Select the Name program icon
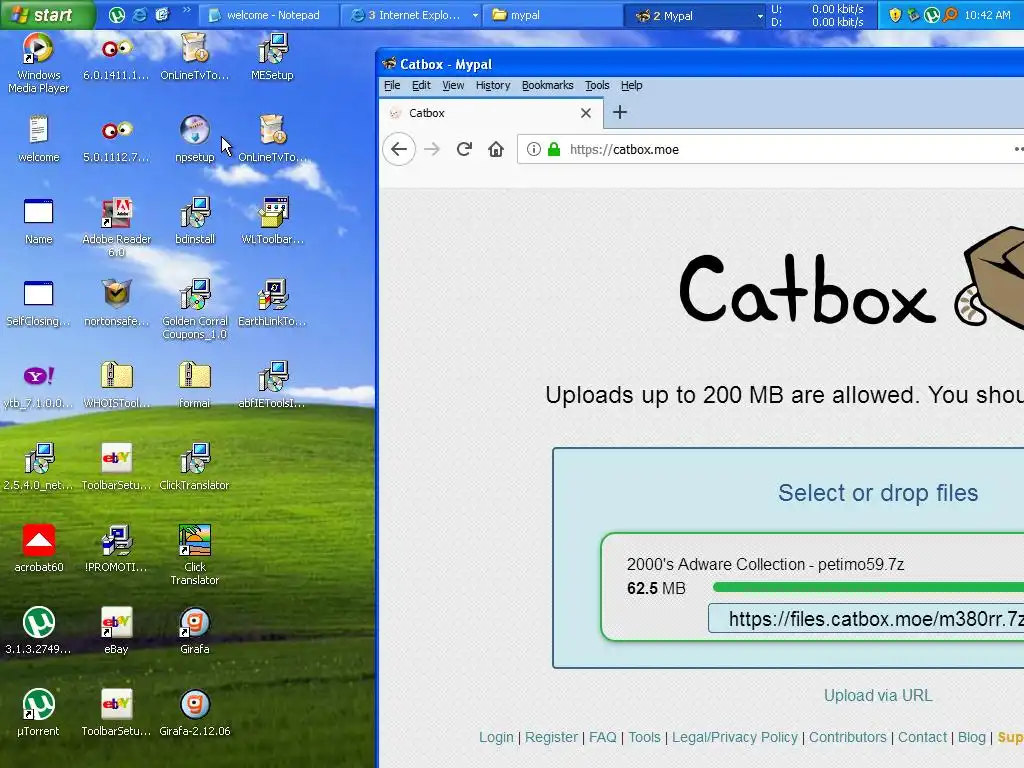Image resolution: width=1024 pixels, height=768 pixels. click(x=38, y=221)
